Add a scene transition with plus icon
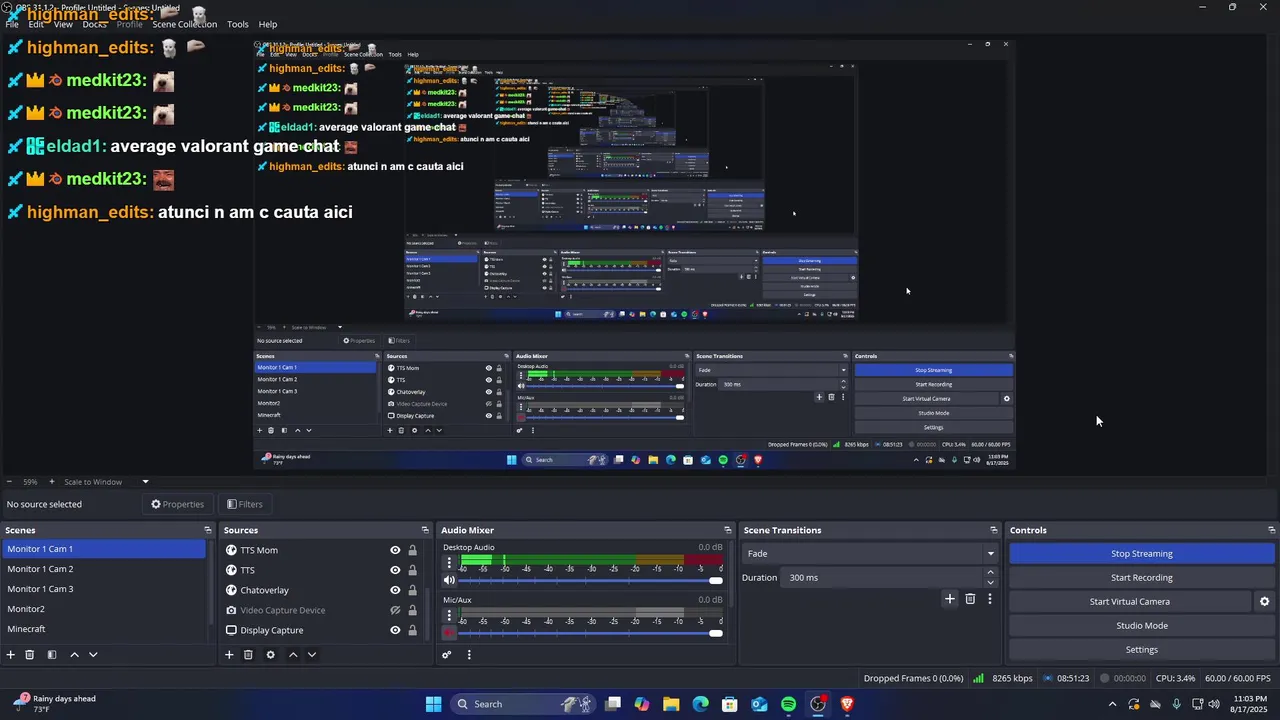Viewport: 1280px width, 720px height. click(950, 599)
